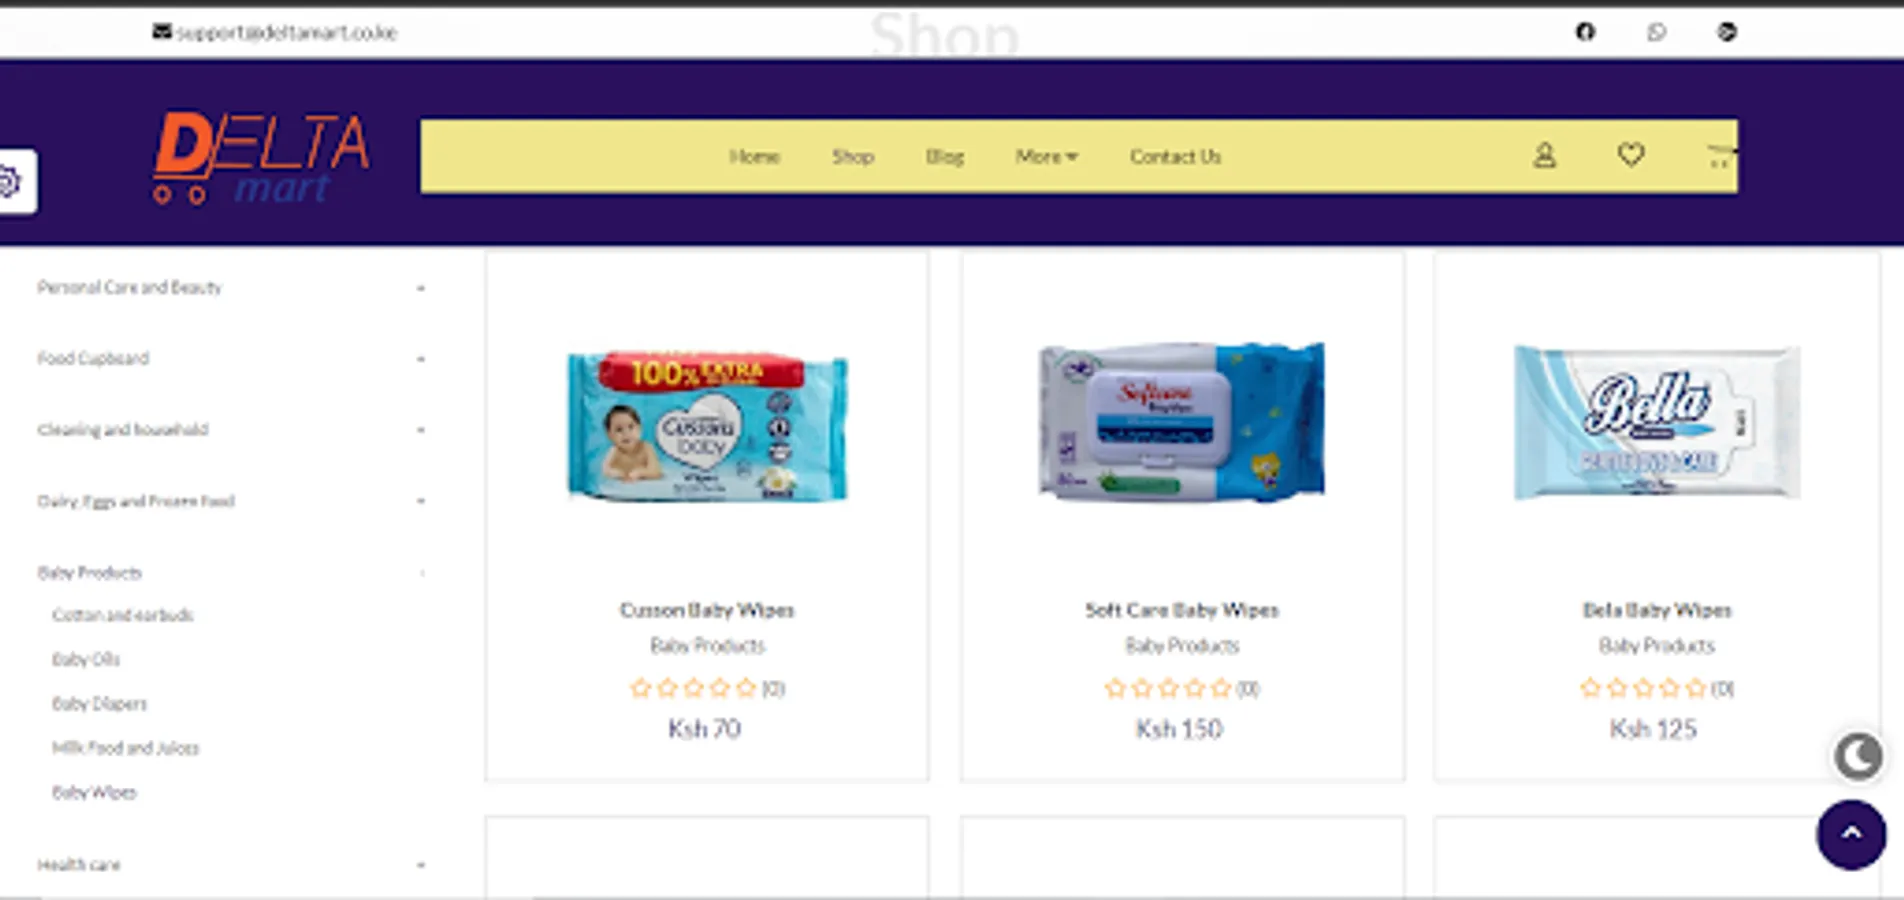Open the wishlist heart icon
This screenshot has width=1904, height=900.
(1631, 154)
